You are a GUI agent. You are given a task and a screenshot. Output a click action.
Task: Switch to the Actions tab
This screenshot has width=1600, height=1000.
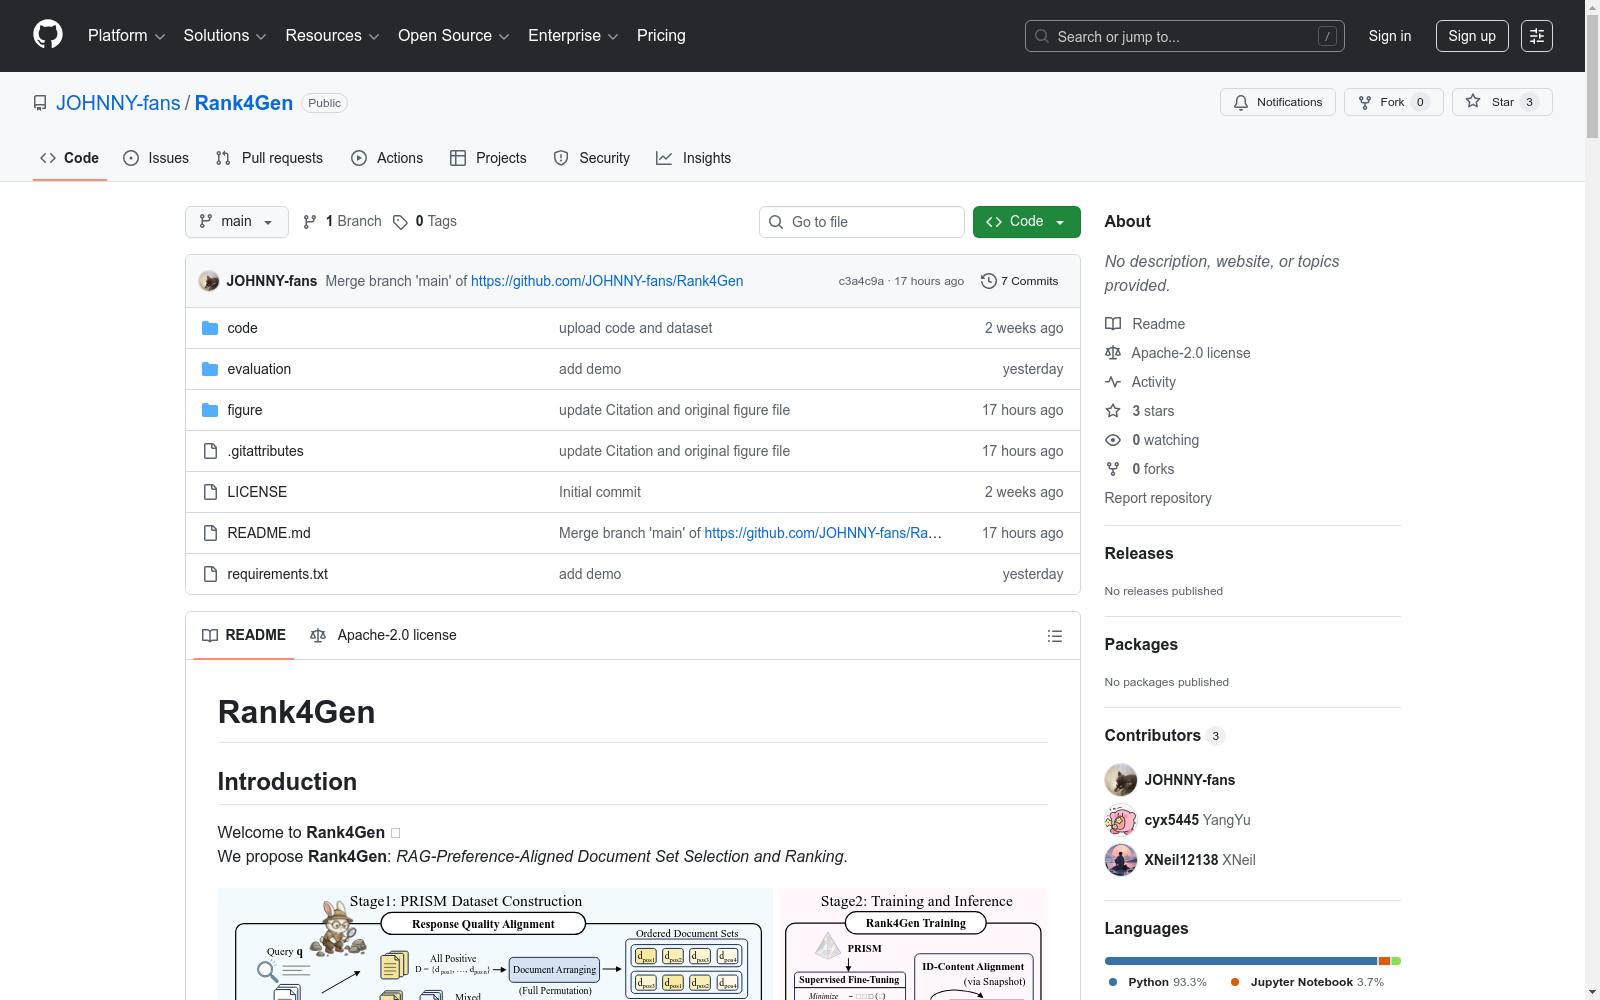387,158
